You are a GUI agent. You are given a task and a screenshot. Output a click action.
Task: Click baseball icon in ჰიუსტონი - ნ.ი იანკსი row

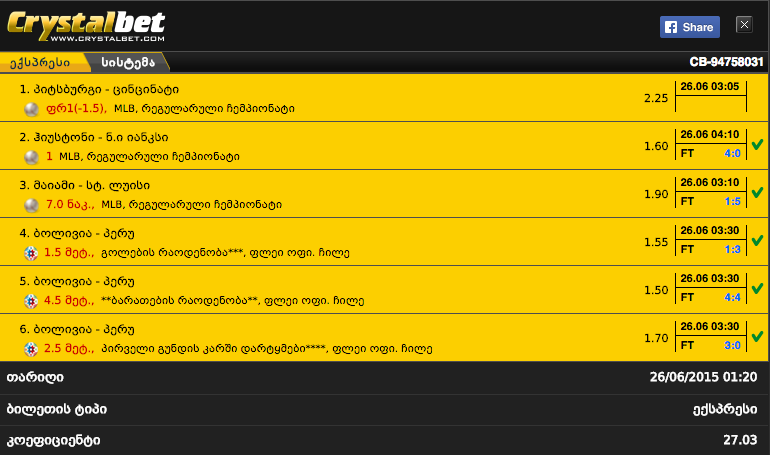click(31, 158)
